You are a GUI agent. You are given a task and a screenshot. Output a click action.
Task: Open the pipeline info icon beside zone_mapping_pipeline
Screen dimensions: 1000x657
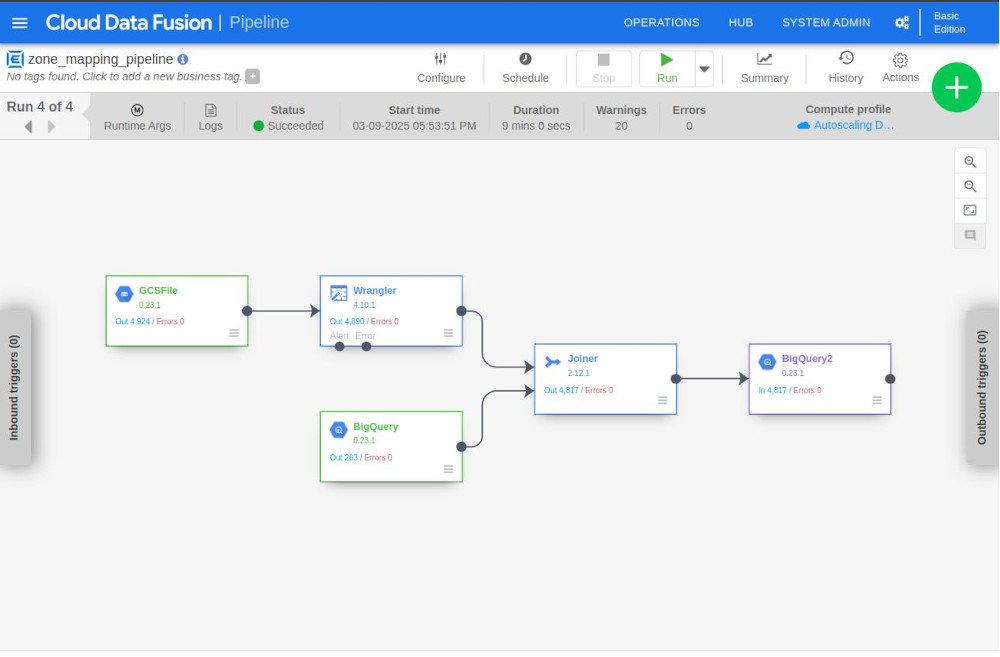tap(183, 59)
